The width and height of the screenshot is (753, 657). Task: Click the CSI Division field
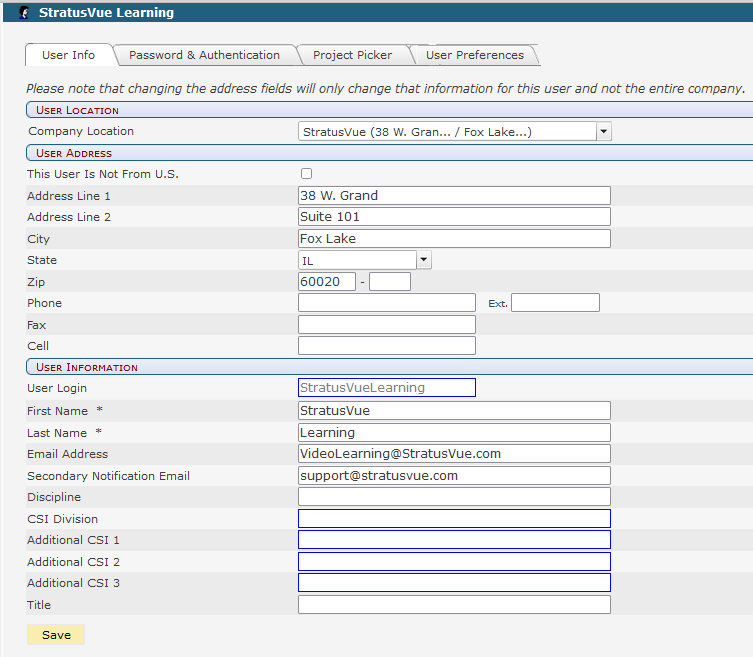(454, 519)
